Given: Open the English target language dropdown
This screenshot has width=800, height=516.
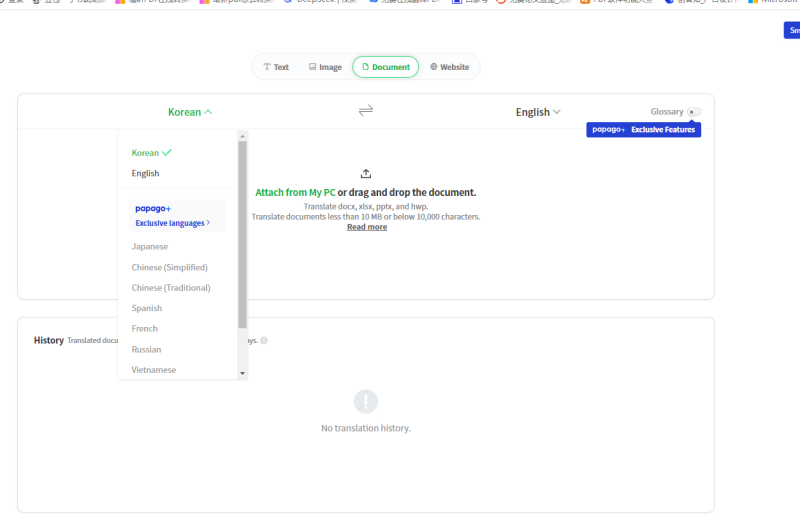Looking at the screenshot, I should point(538,112).
